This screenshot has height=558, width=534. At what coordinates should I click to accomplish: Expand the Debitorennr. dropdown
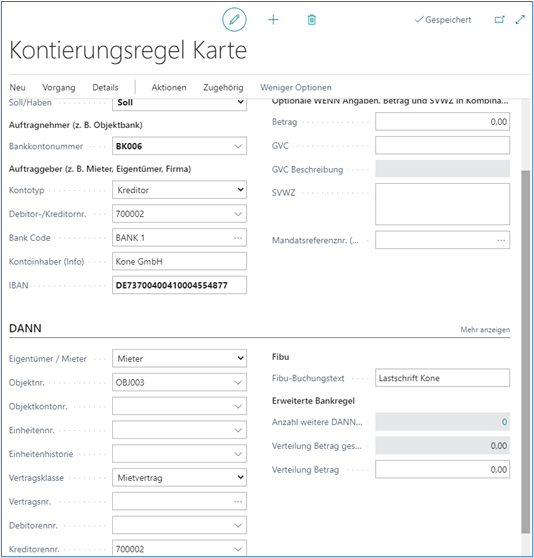(238, 525)
